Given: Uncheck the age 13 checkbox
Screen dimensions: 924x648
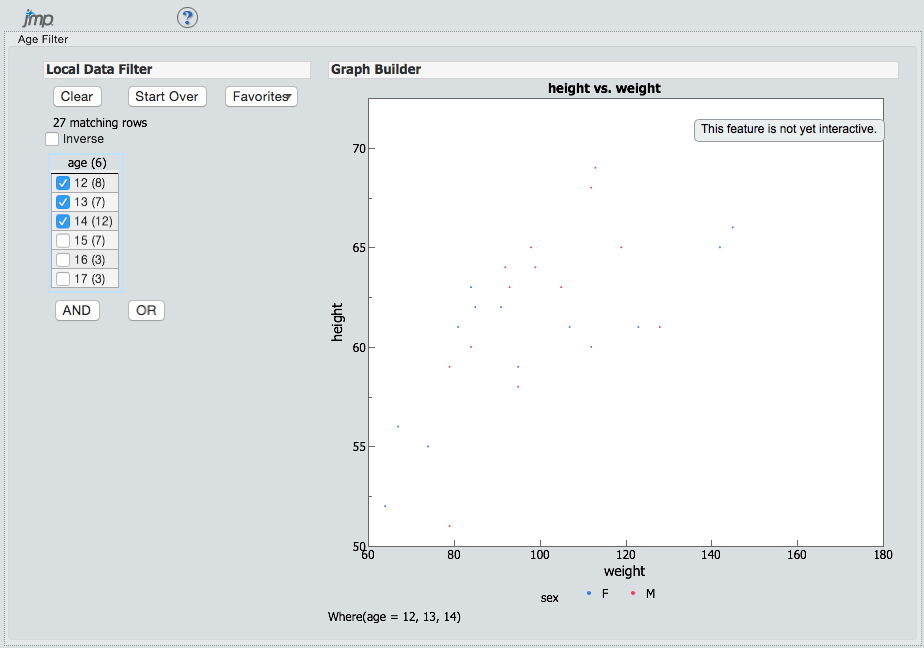Looking at the screenshot, I should (63, 202).
